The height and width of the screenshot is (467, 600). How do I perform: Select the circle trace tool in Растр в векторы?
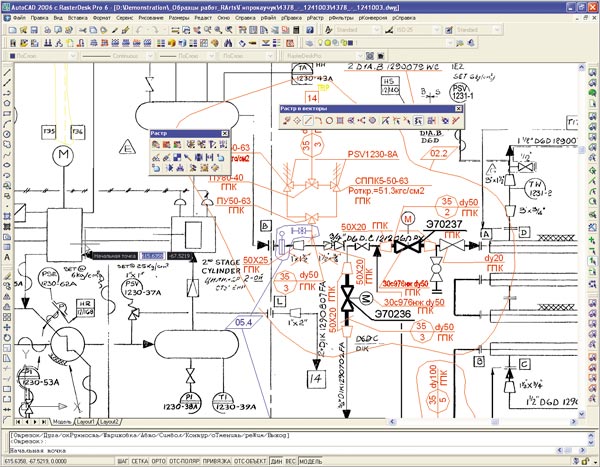point(330,121)
